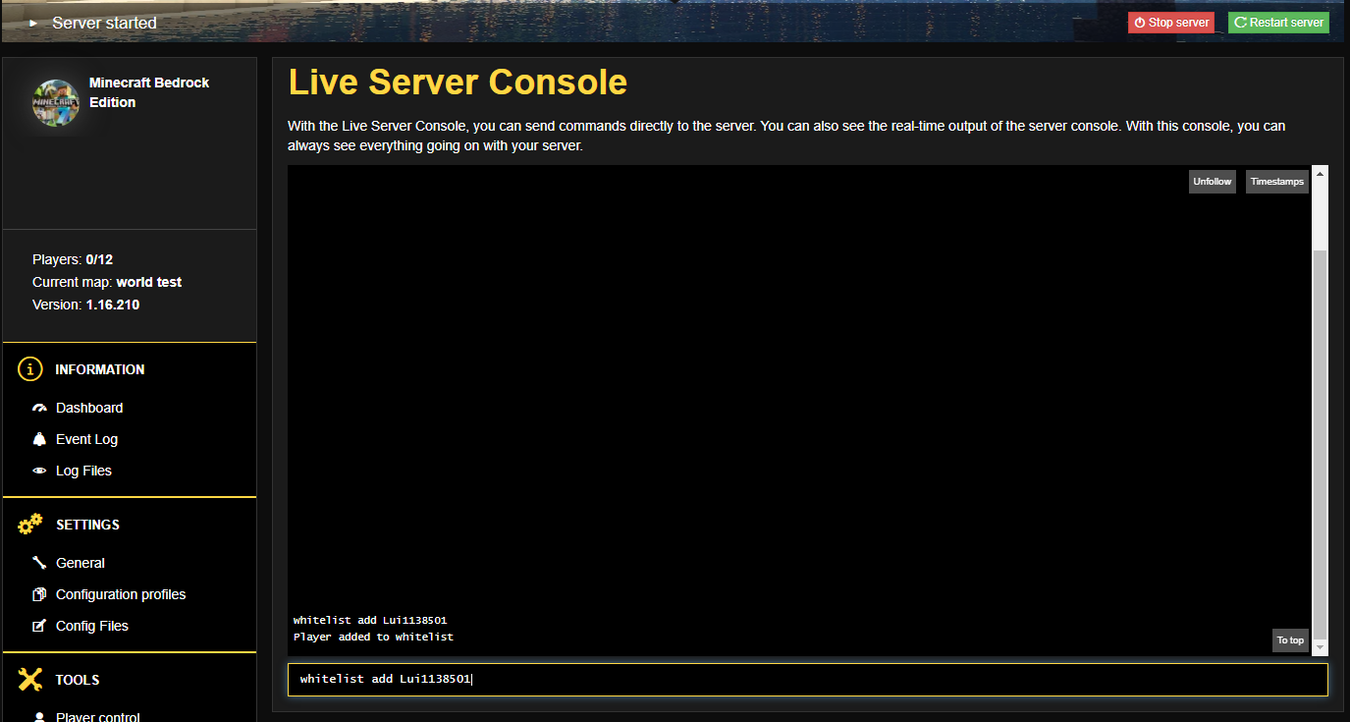The image size is (1350, 722).
Task: Click the console command input field
Action: click(x=807, y=680)
